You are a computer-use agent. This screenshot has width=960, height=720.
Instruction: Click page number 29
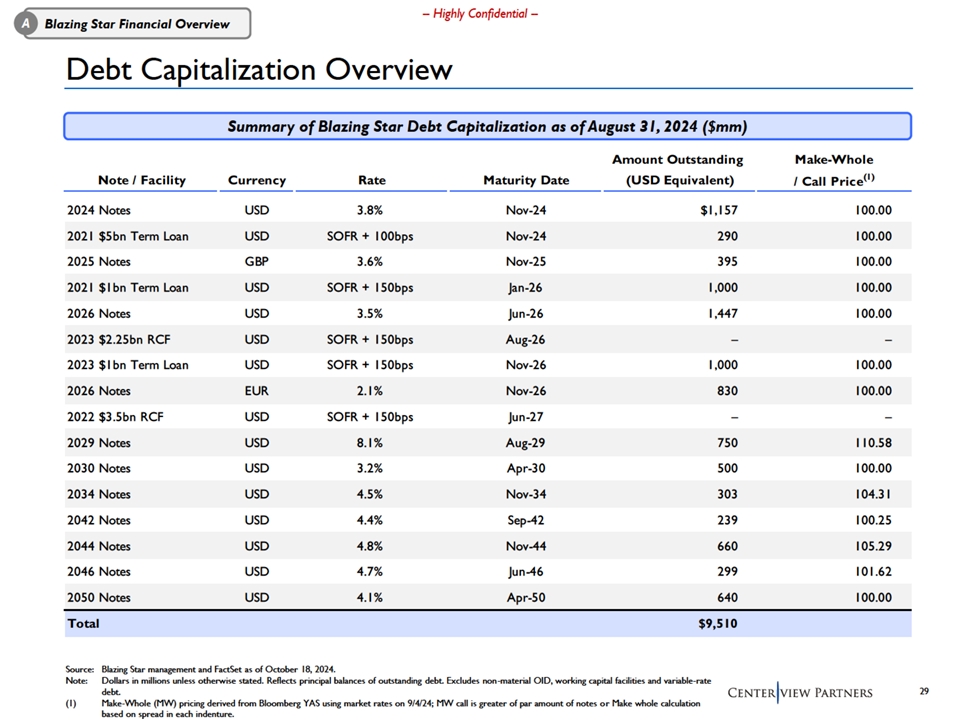coord(923,691)
